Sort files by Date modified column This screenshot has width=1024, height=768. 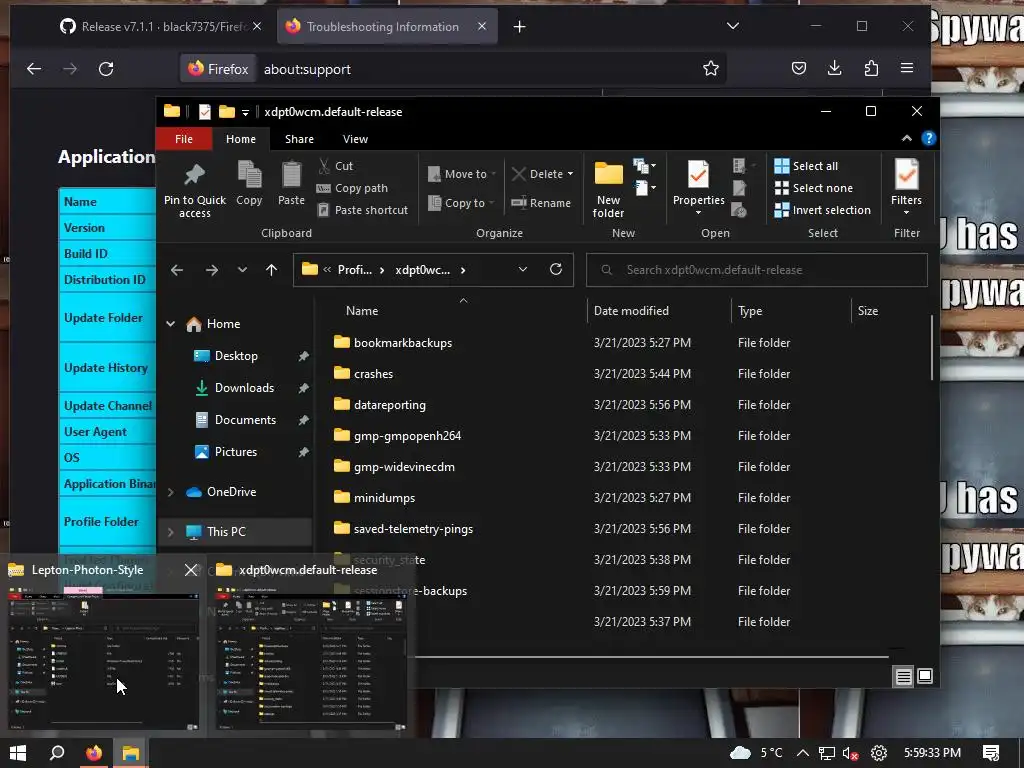[631, 311]
